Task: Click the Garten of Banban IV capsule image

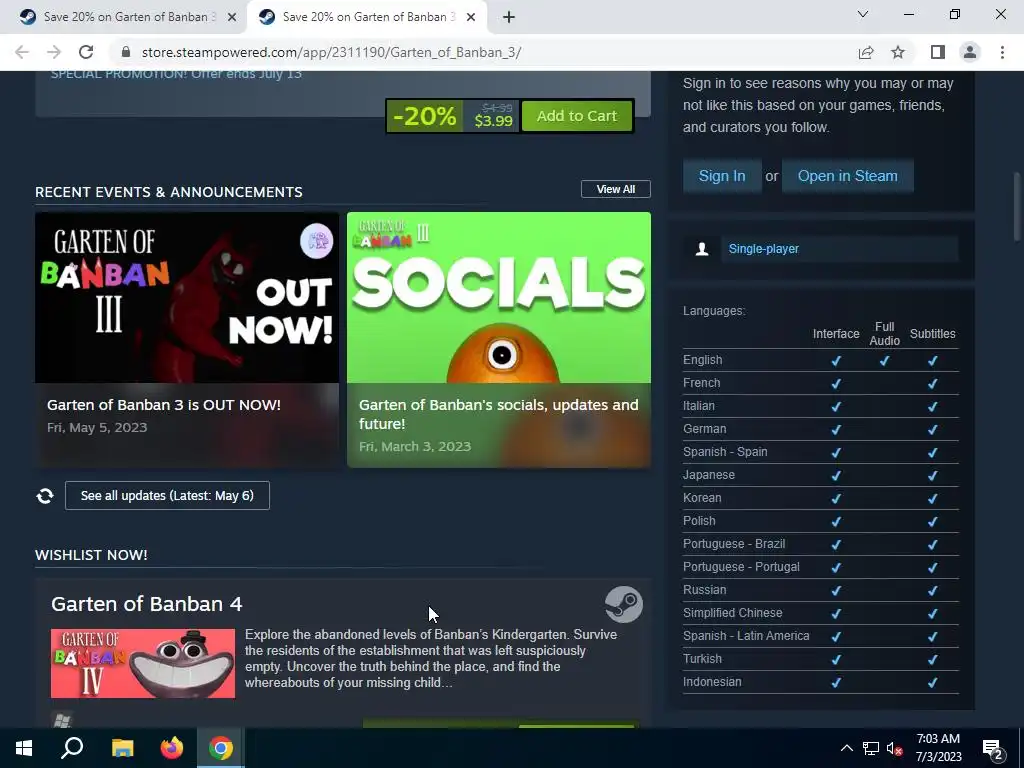Action: pos(143,664)
